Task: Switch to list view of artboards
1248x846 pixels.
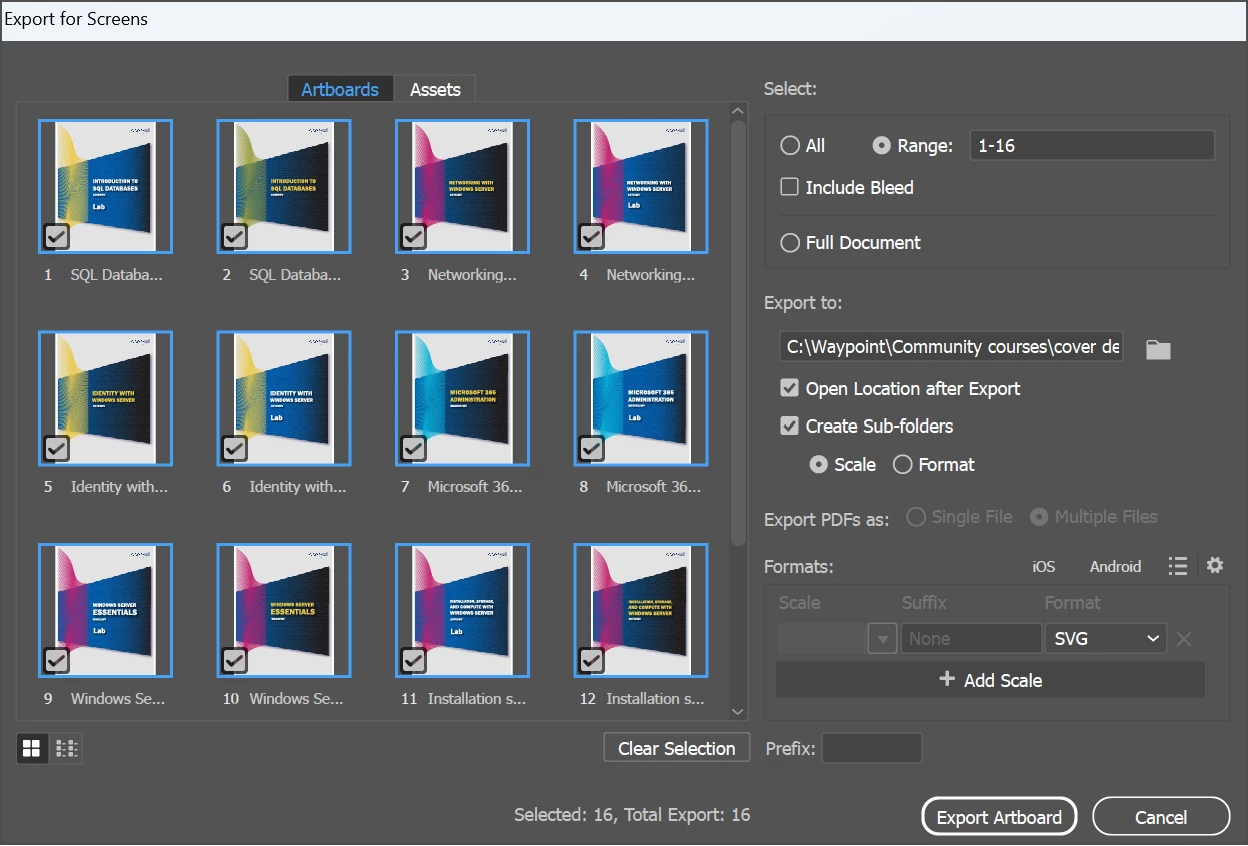Action: pyautogui.click(x=66, y=748)
